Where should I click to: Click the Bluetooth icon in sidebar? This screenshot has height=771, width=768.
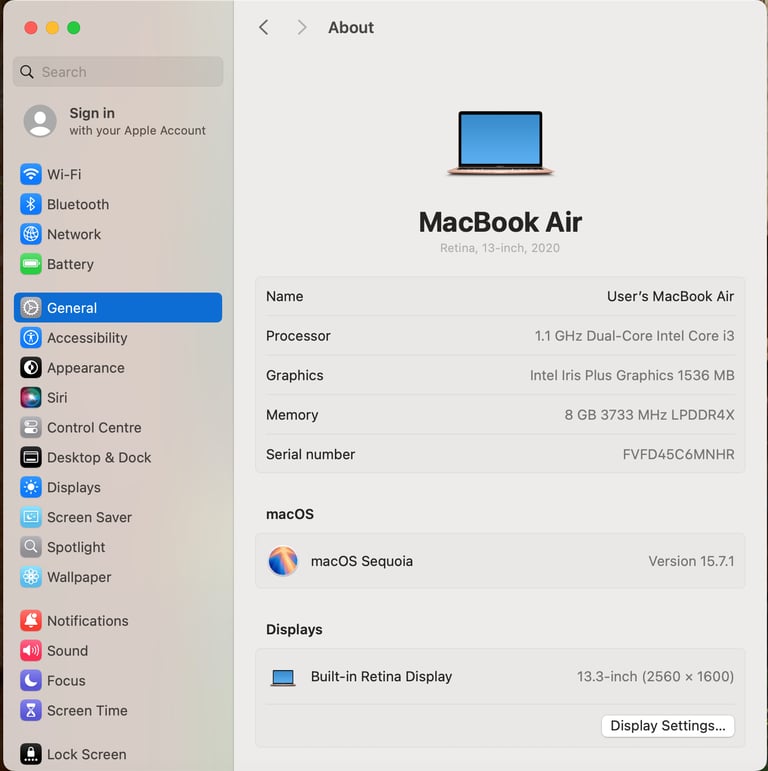[x=30, y=204]
